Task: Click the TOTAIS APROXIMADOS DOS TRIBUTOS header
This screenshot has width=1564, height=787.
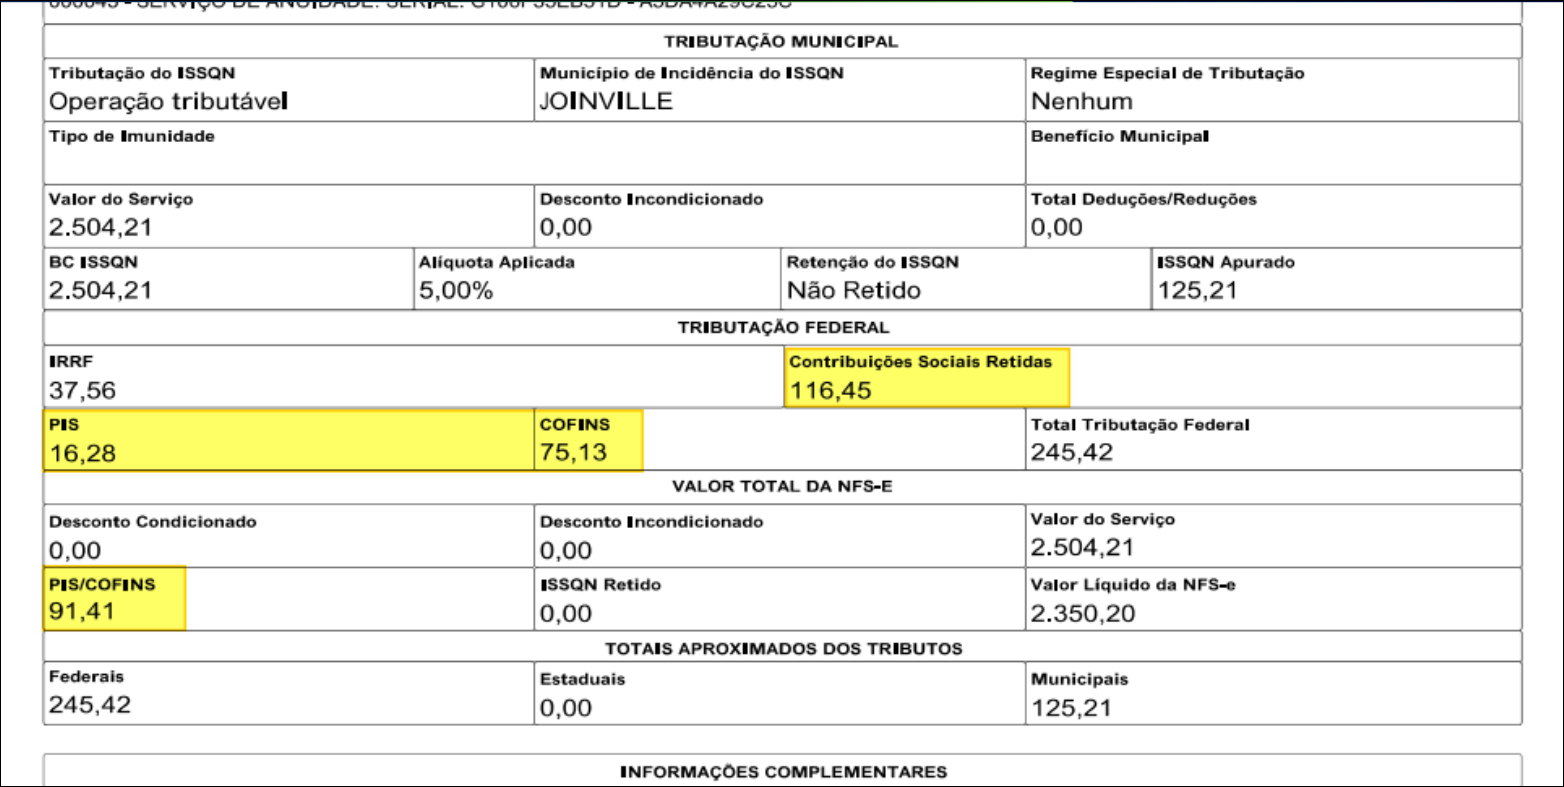Action: click(x=781, y=647)
